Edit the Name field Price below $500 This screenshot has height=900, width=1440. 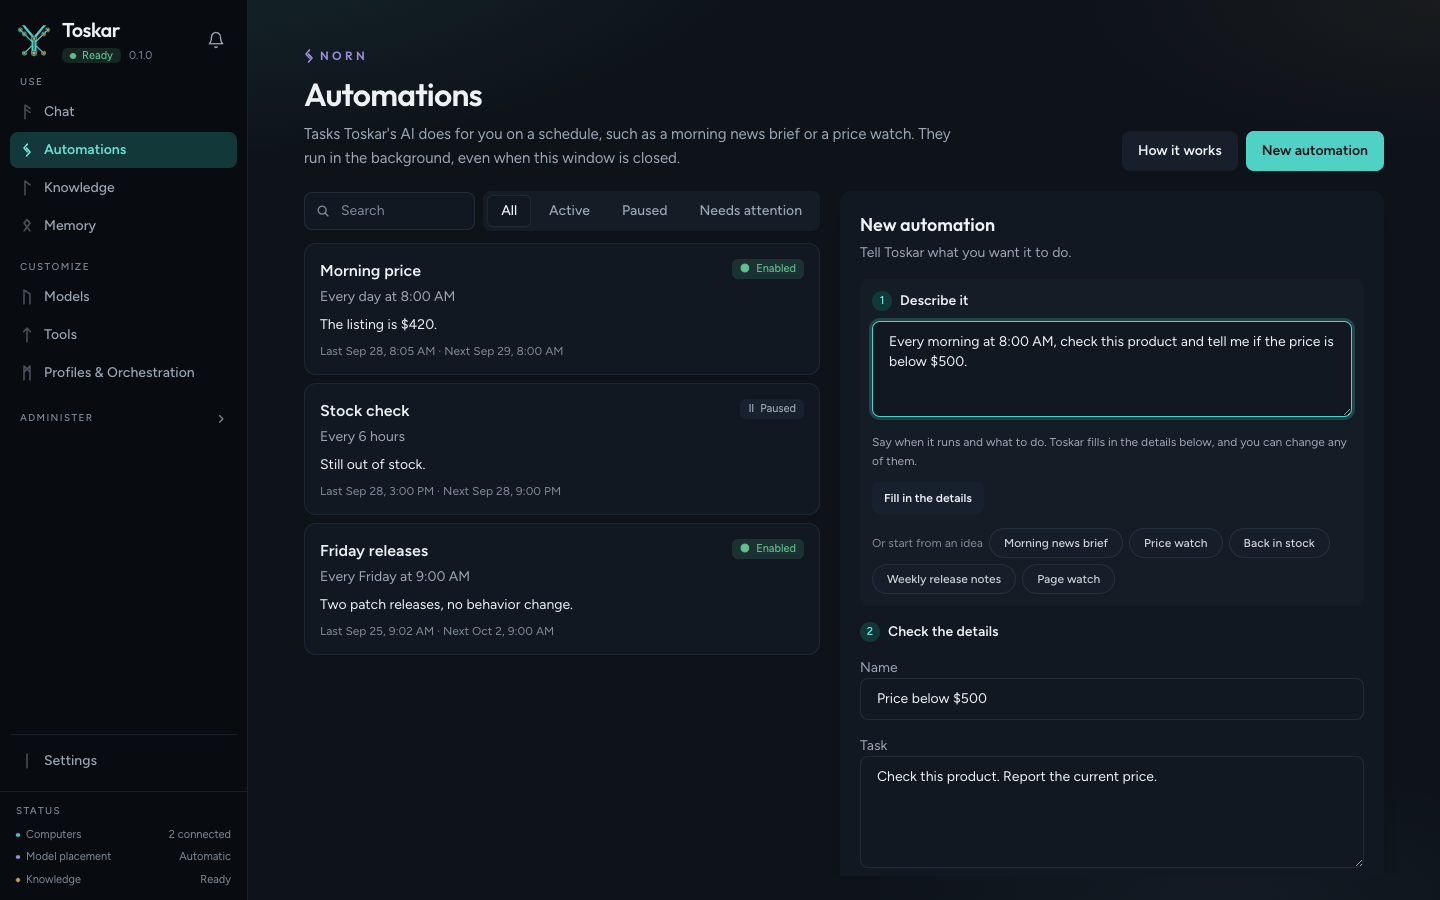pos(1112,699)
